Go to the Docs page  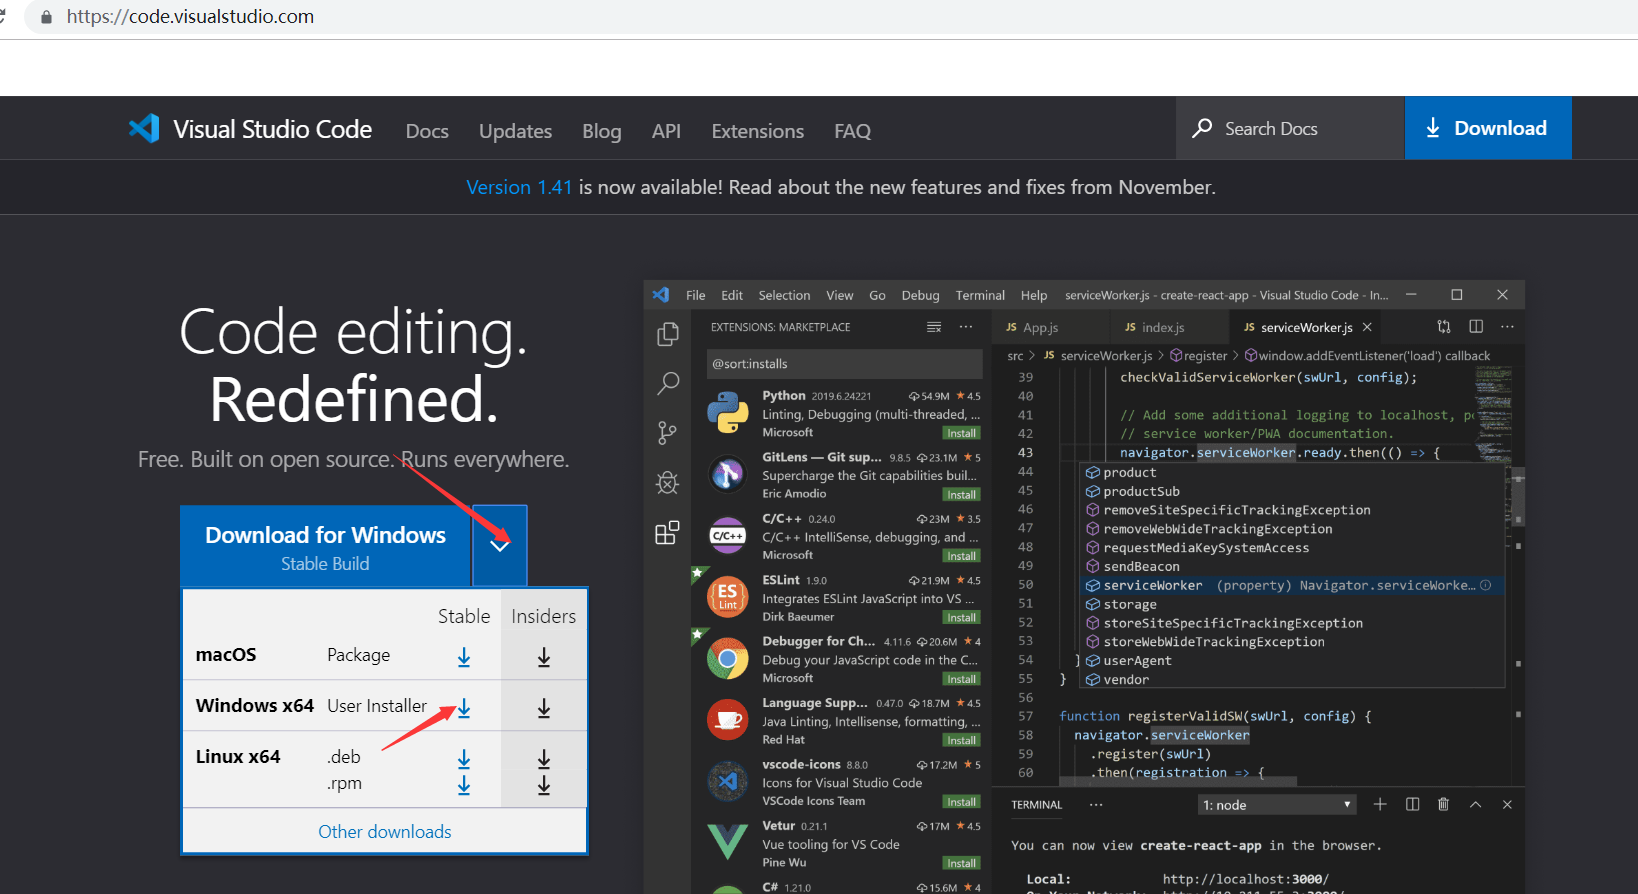(x=427, y=131)
